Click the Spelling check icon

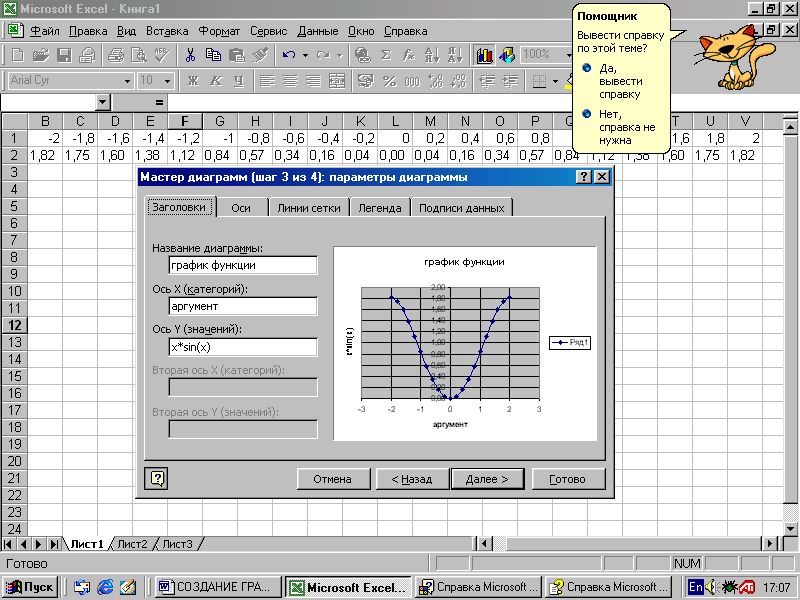point(162,55)
